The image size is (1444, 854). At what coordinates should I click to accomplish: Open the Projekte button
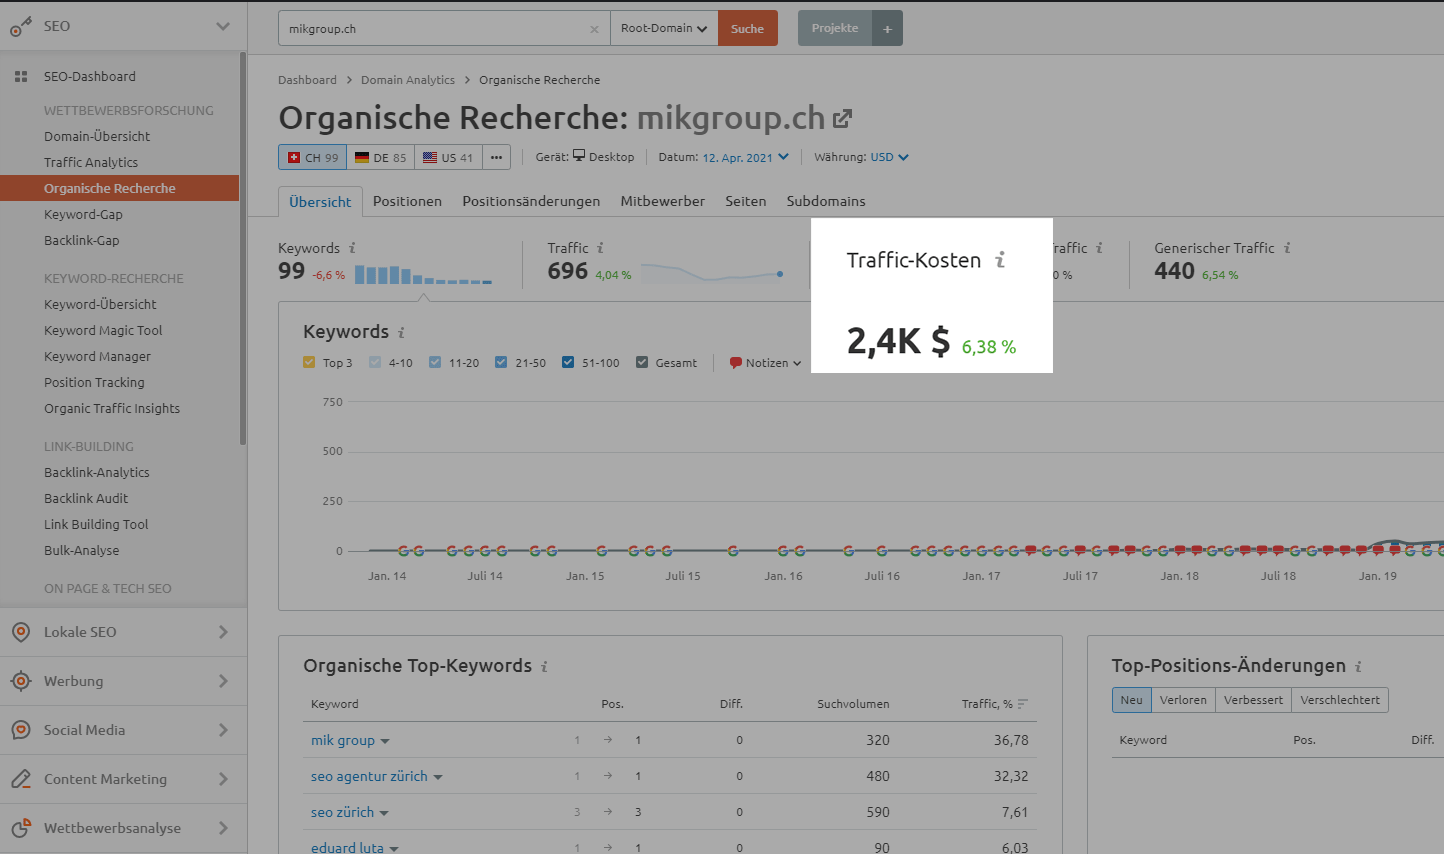[x=835, y=28]
